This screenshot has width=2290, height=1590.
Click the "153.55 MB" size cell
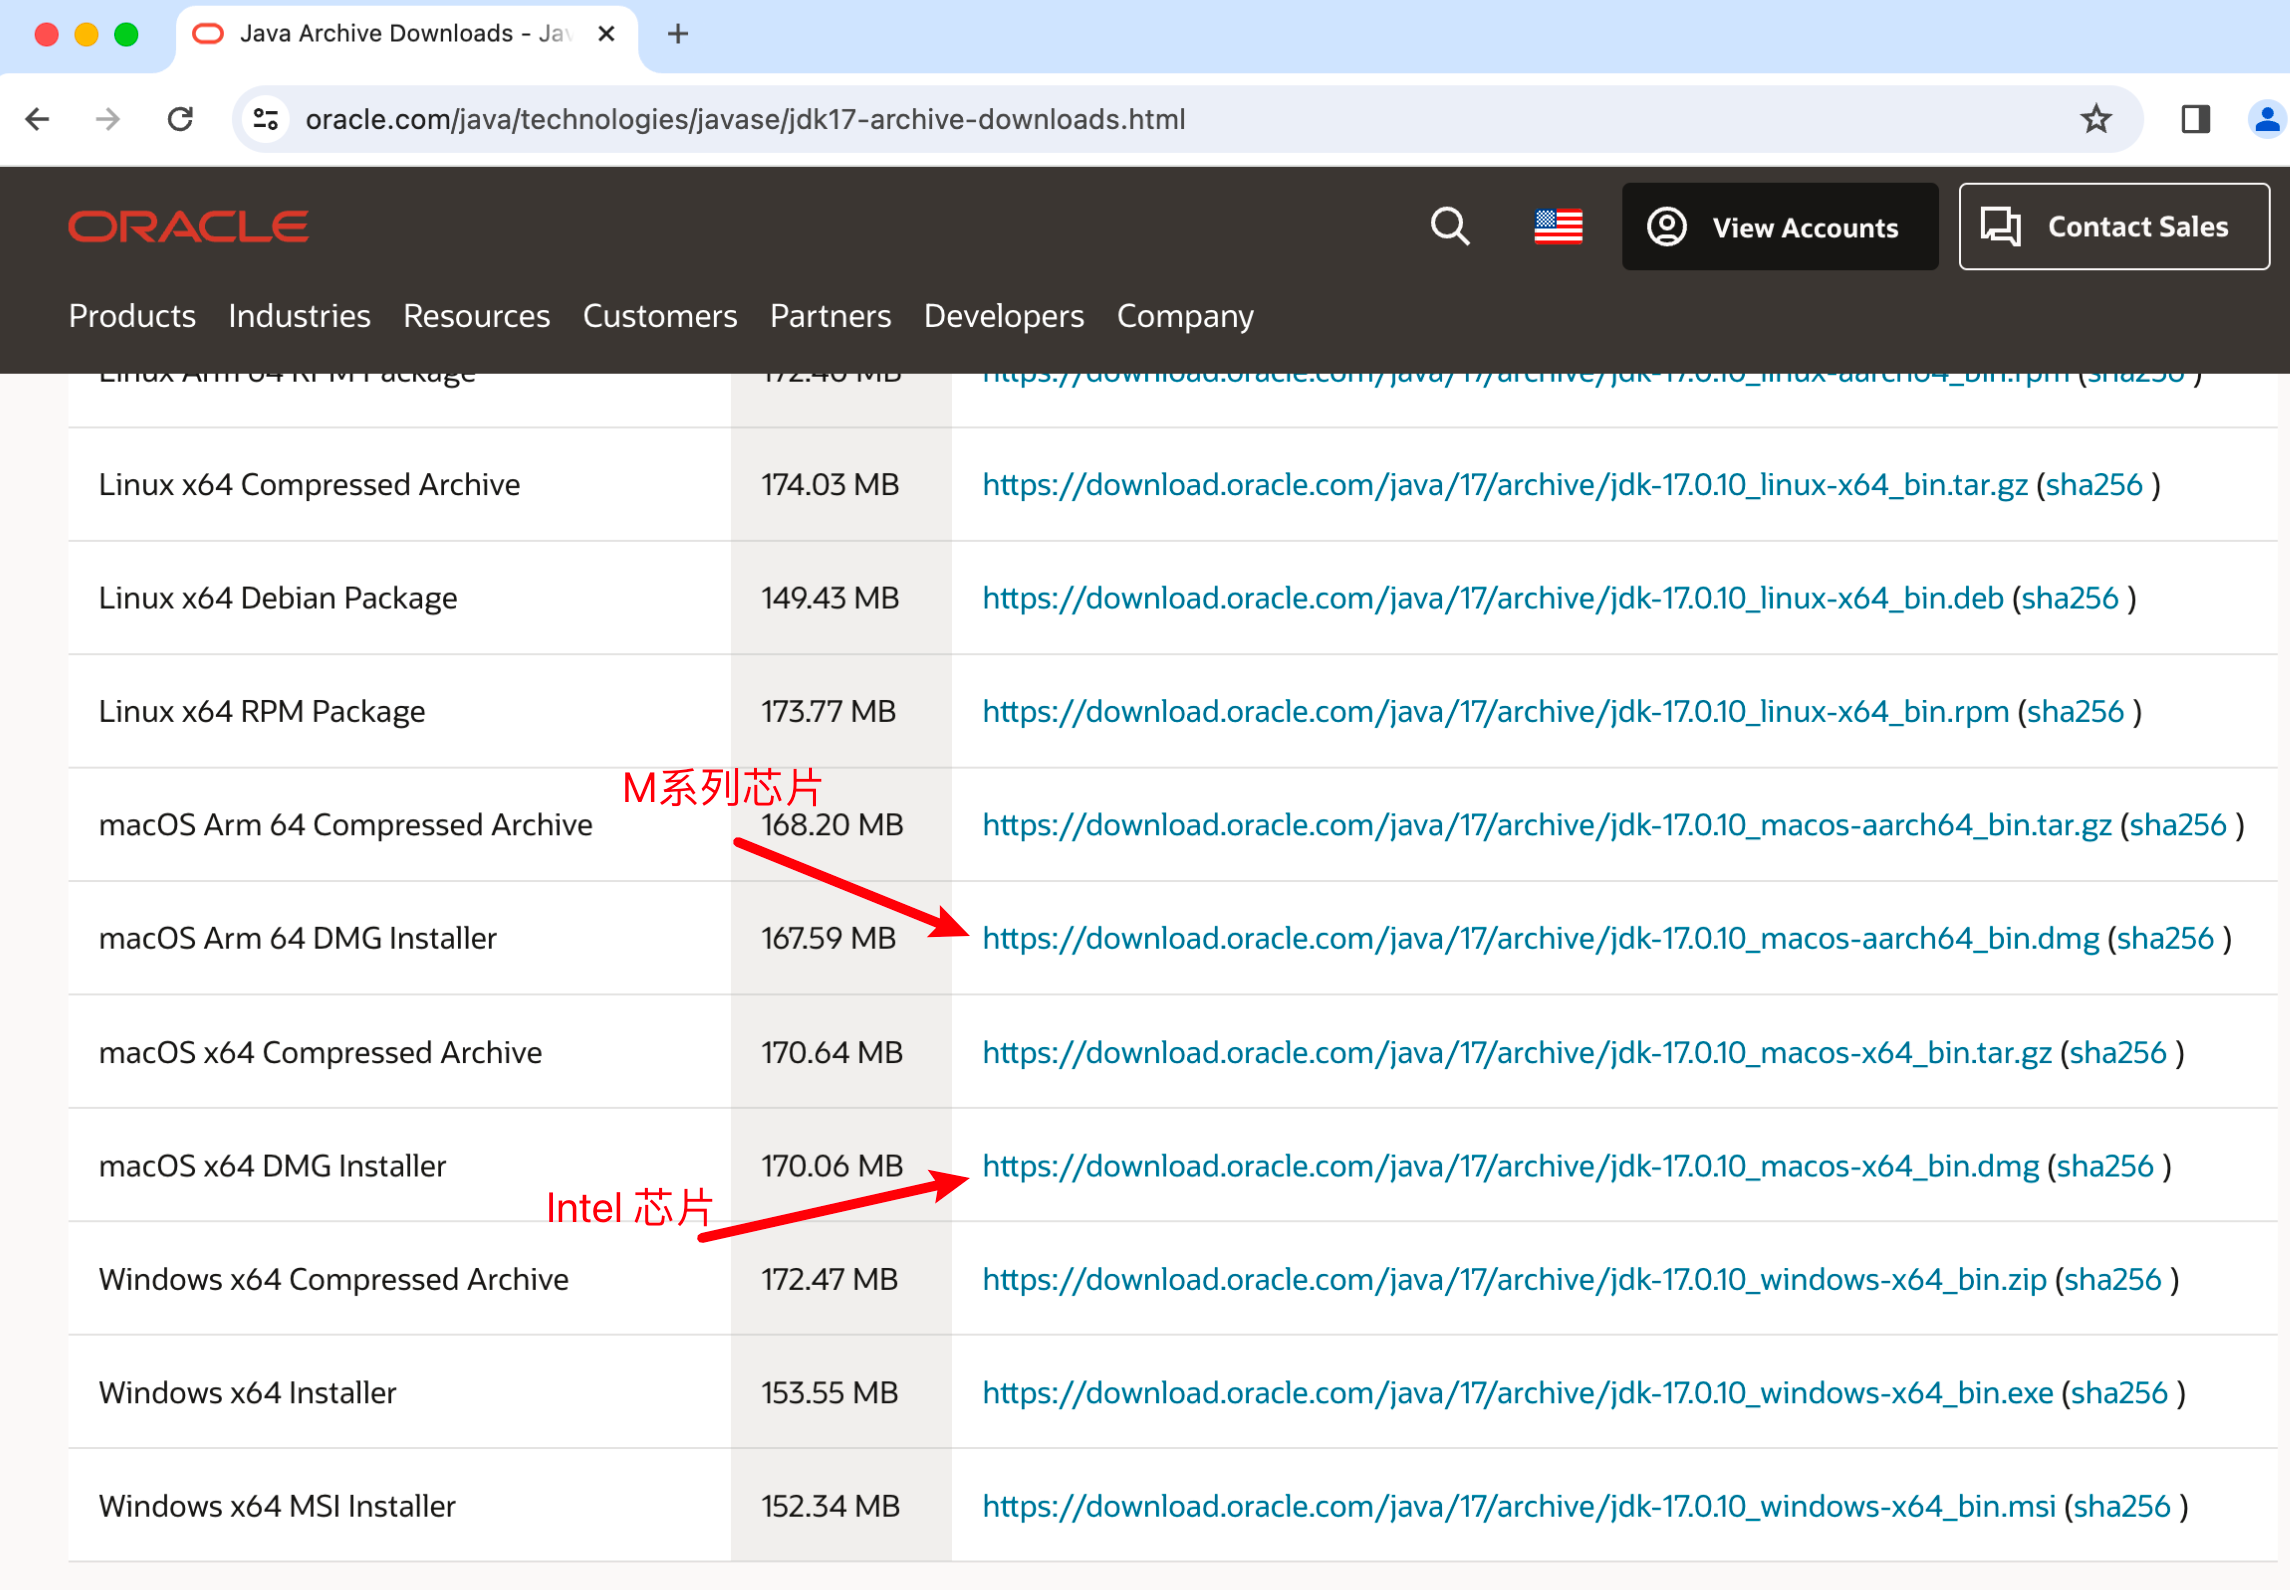click(841, 1393)
